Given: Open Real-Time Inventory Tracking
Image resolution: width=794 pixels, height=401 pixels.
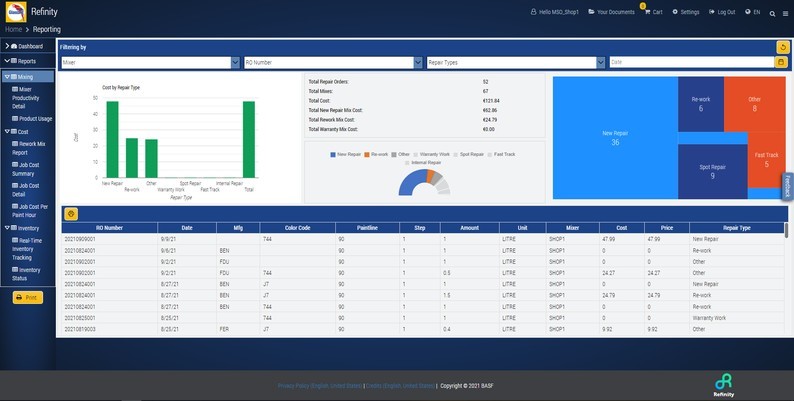Looking at the screenshot, I should tap(27, 249).
